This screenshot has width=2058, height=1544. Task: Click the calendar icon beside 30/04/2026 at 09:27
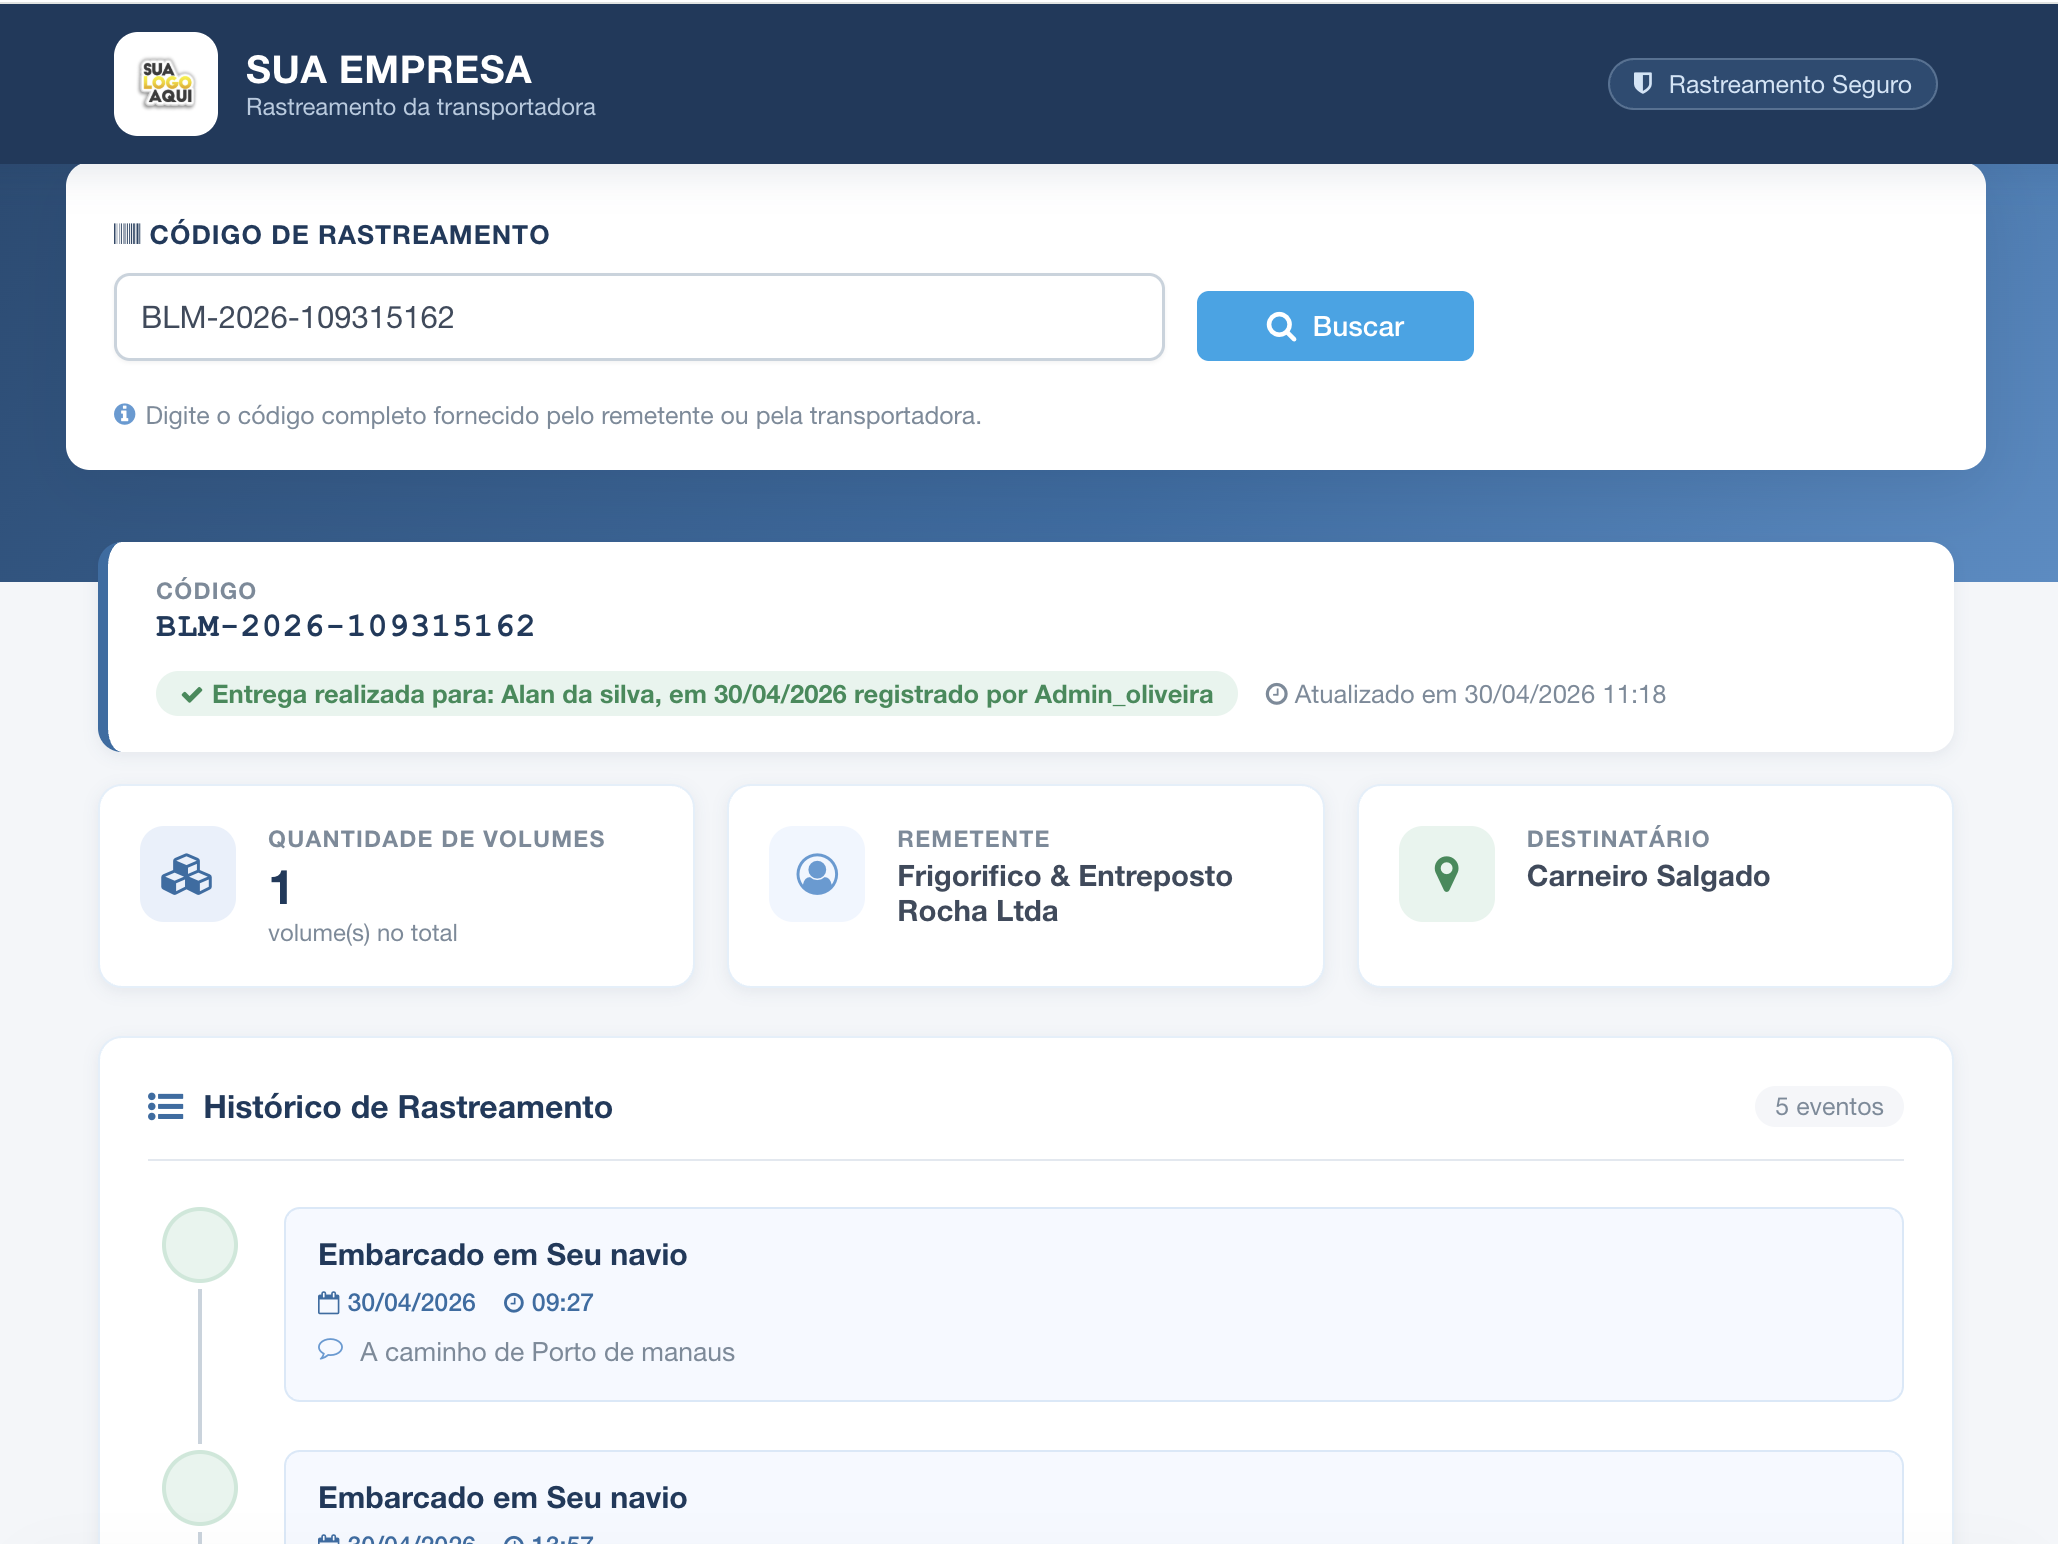coord(329,1303)
